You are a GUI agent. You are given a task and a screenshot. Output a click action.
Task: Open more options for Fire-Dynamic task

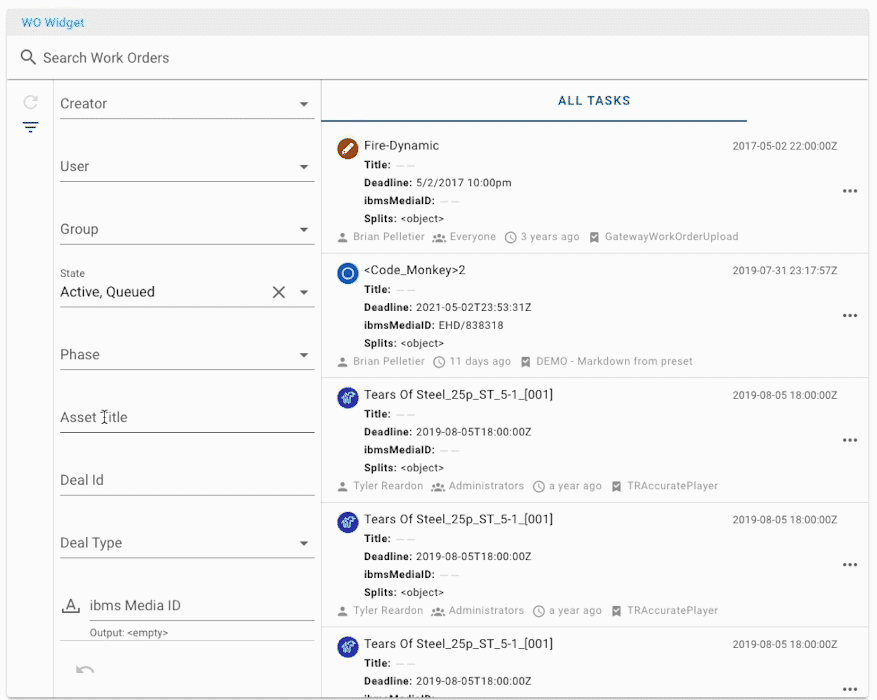coord(850,191)
